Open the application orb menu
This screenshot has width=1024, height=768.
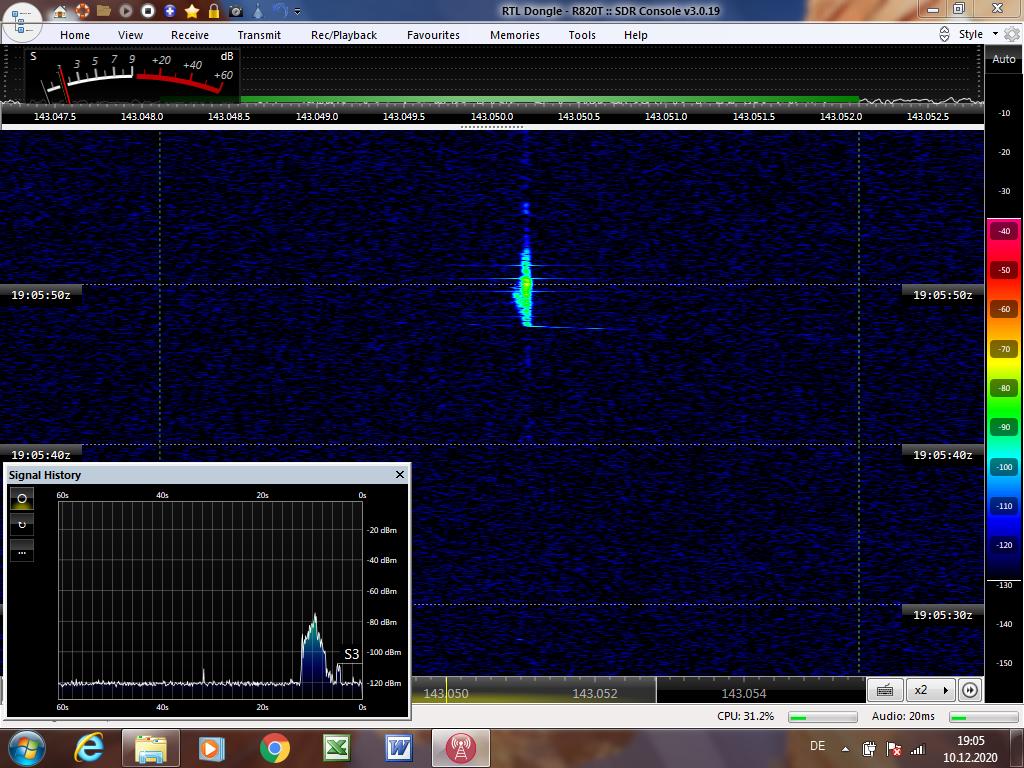point(22,22)
